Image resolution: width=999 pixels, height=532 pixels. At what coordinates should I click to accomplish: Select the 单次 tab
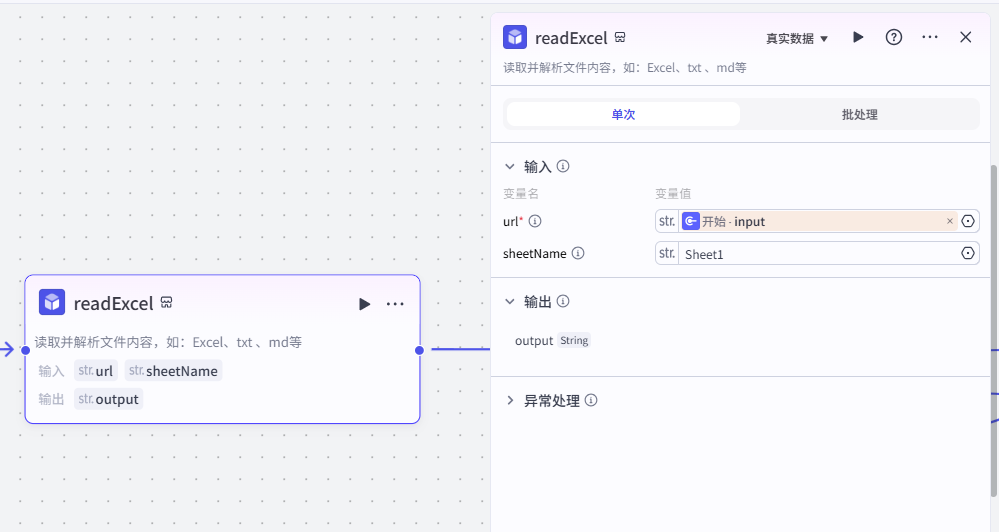(623, 115)
